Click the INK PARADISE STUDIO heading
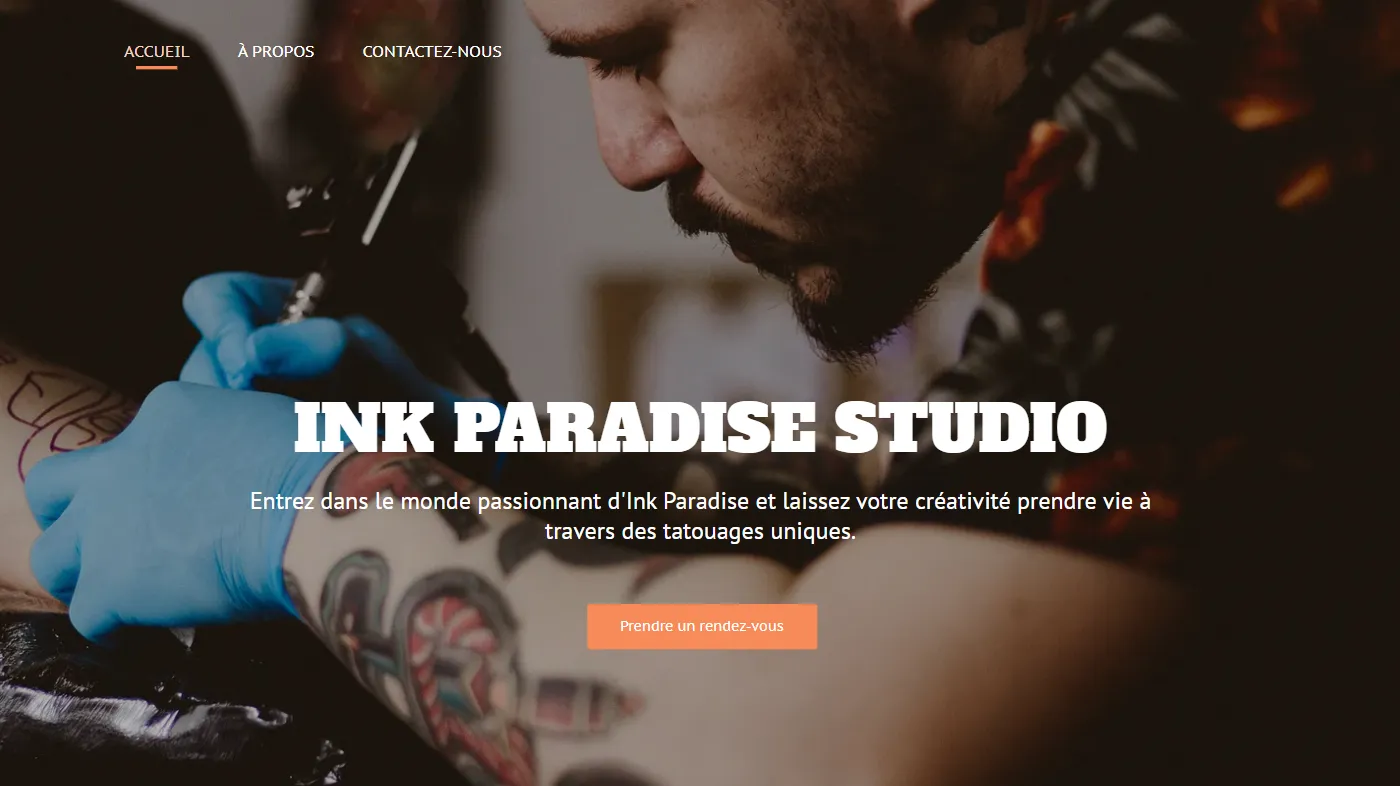The height and width of the screenshot is (786, 1400). [700, 428]
